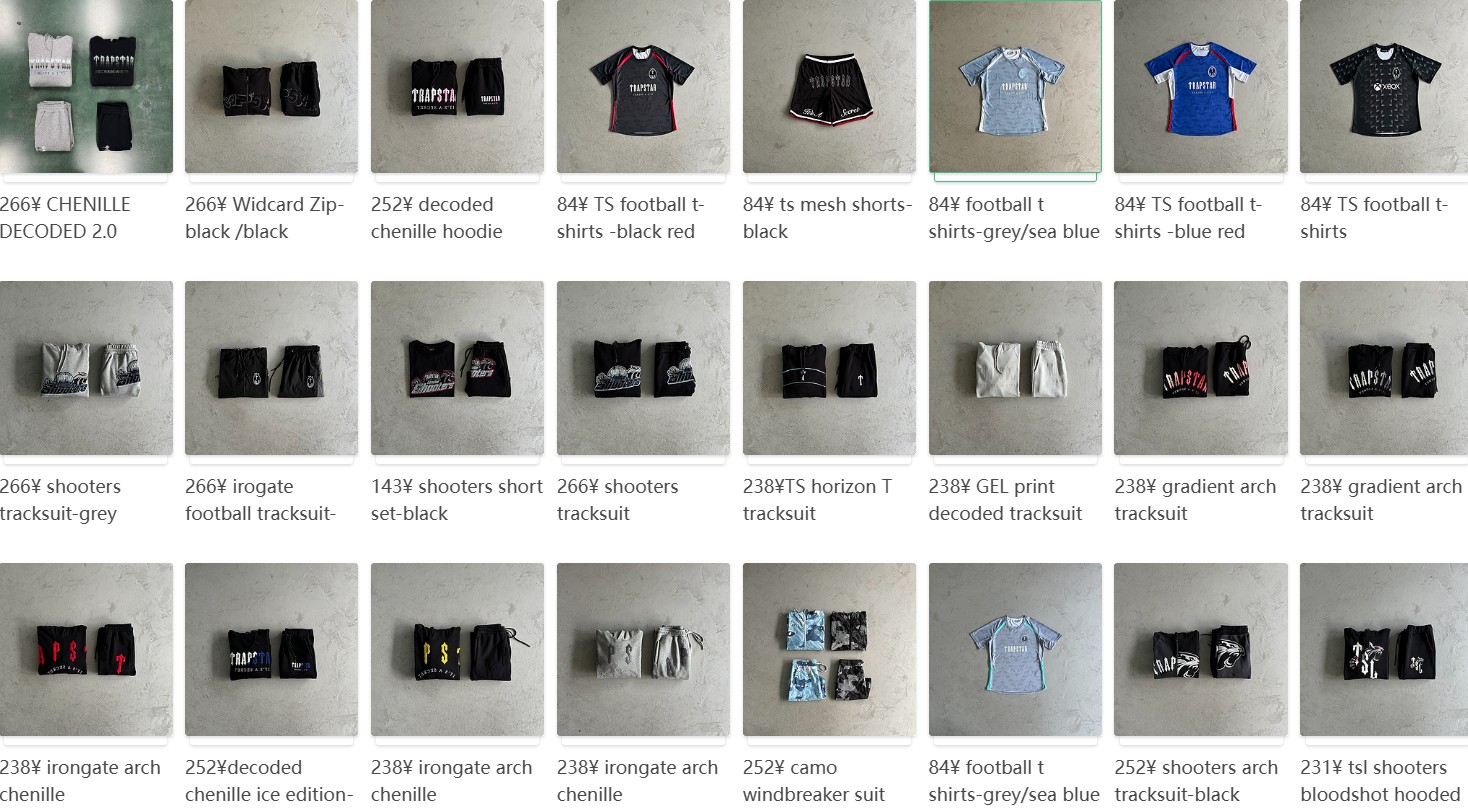Open the 266¥ shooters tracksuit-grey thumbnail
Image resolution: width=1468 pixels, height=811 pixels.
86,368
